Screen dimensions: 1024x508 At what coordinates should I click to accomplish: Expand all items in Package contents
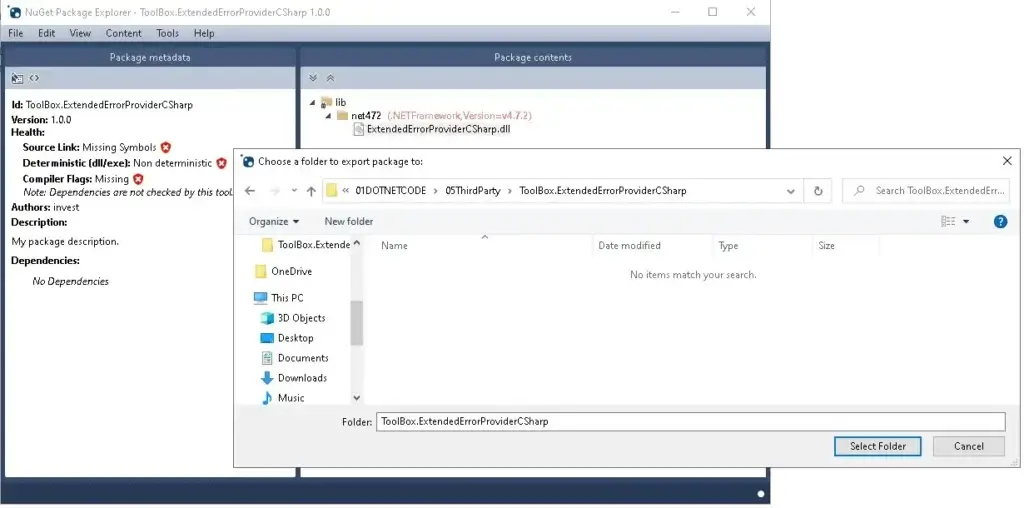pos(313,78)
